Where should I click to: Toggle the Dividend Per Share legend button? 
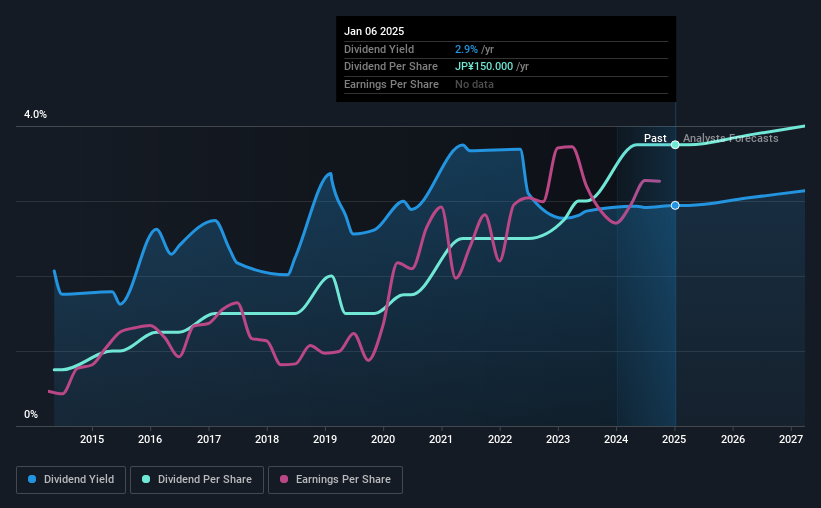197,480
